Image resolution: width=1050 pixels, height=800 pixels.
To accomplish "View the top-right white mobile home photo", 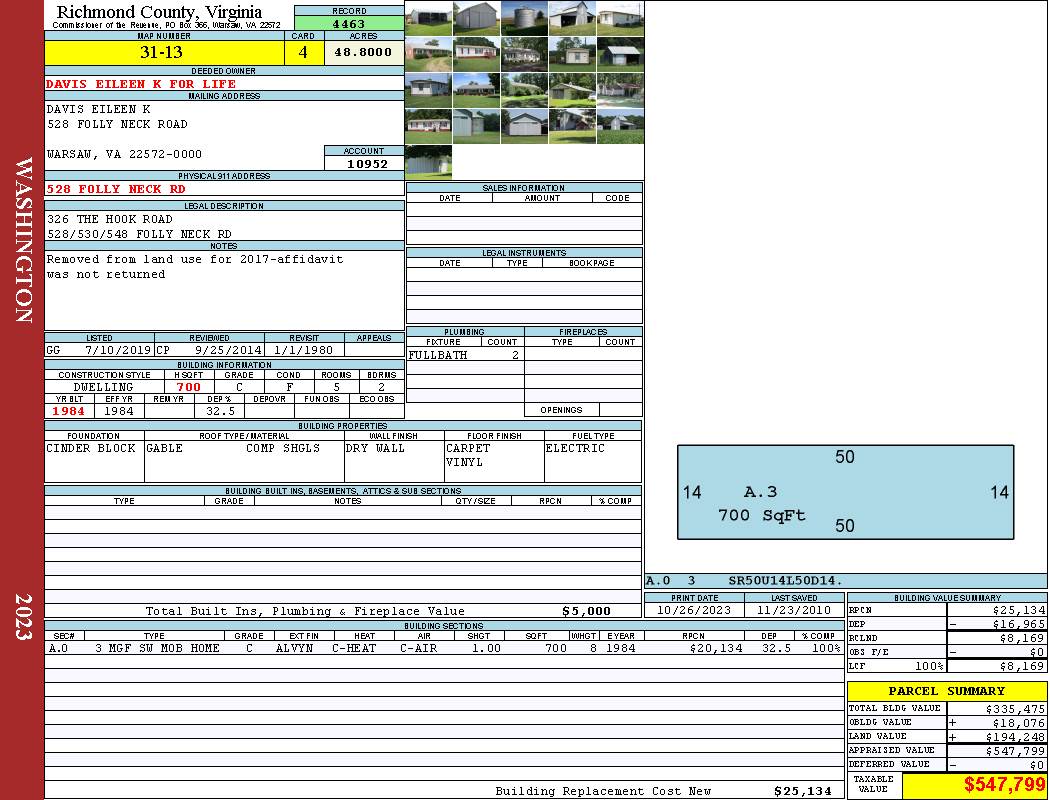I will [620, 18].
